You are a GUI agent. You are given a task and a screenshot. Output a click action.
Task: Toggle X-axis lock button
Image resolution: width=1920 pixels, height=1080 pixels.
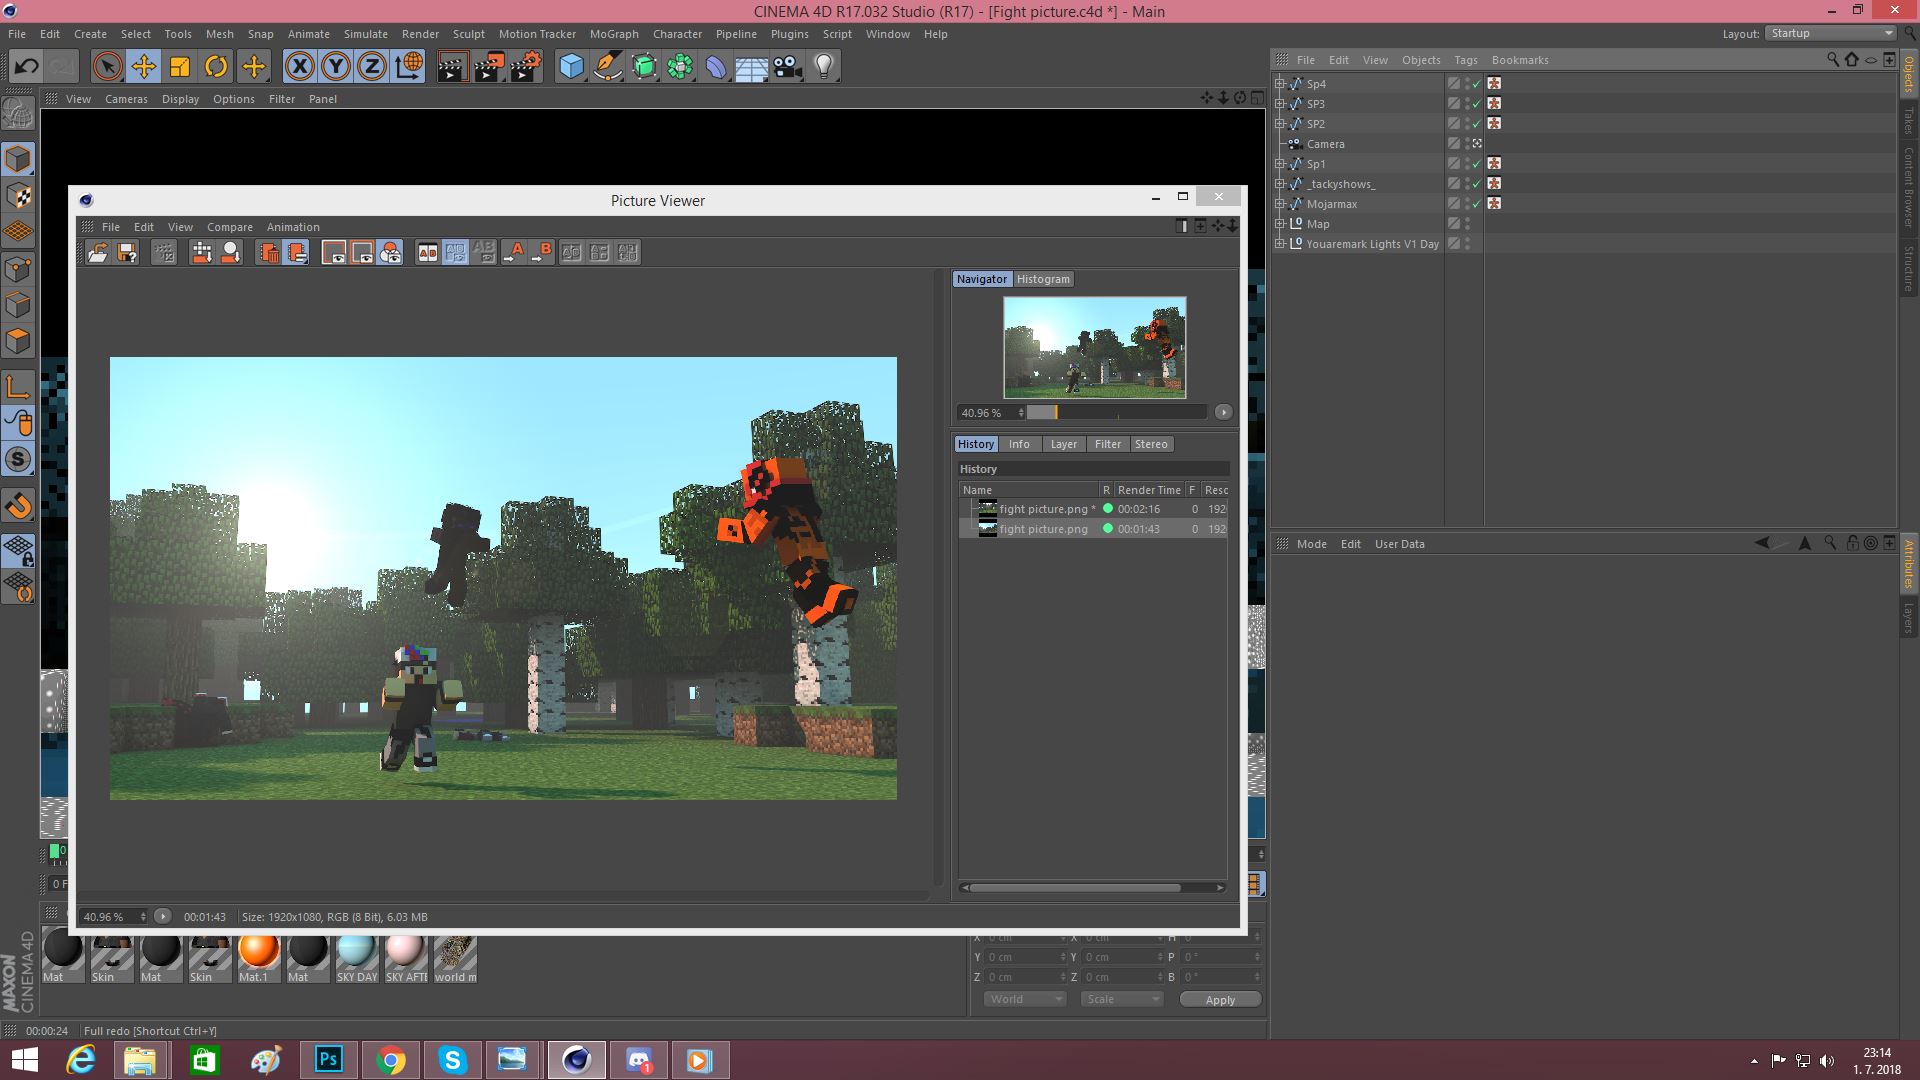[x=299, y=67]
